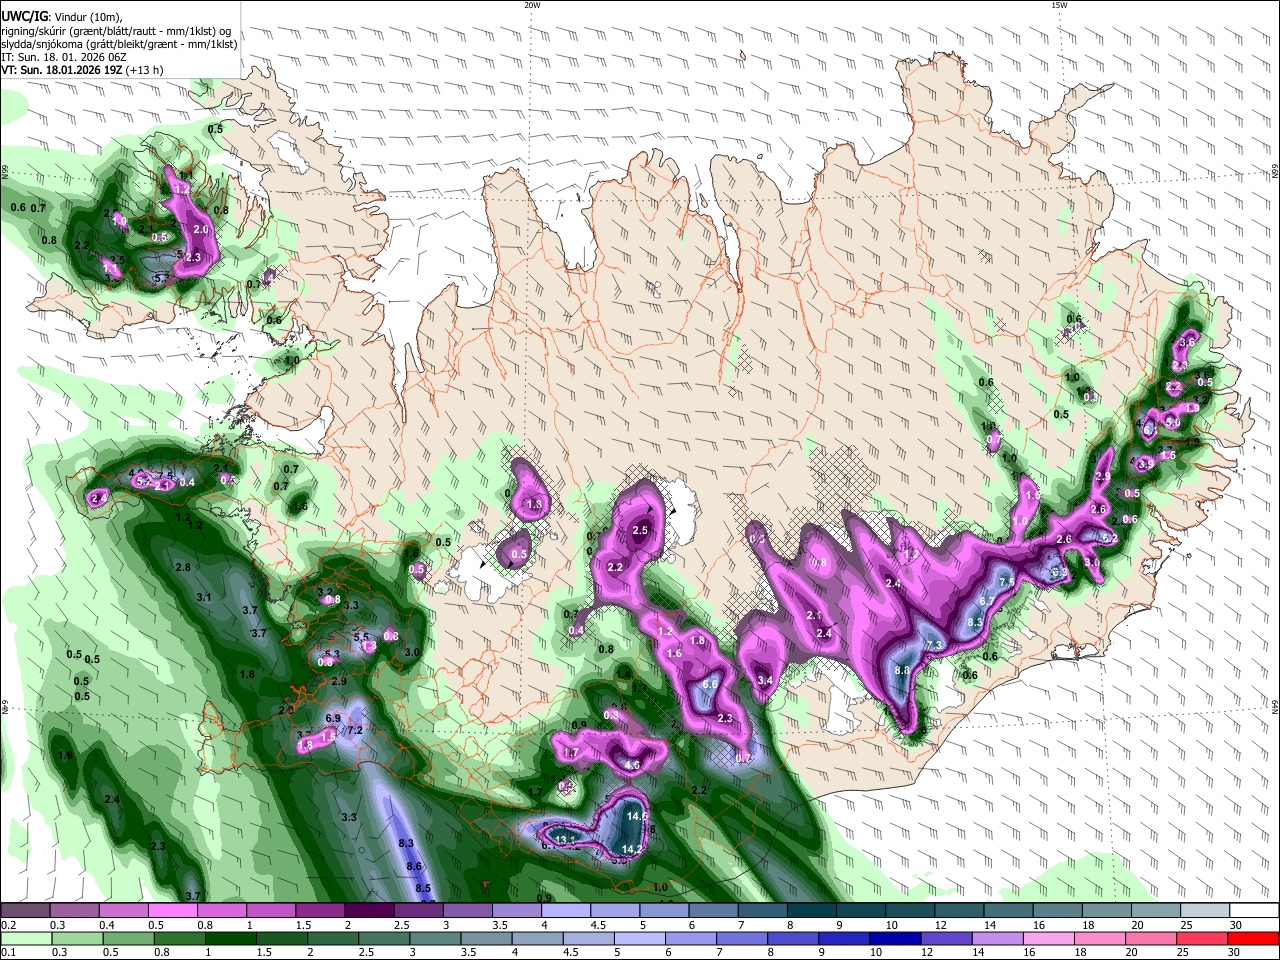Click the '0.1' label in bottom legend row
Screen dimensions: 1280x960
click(9, 953)
